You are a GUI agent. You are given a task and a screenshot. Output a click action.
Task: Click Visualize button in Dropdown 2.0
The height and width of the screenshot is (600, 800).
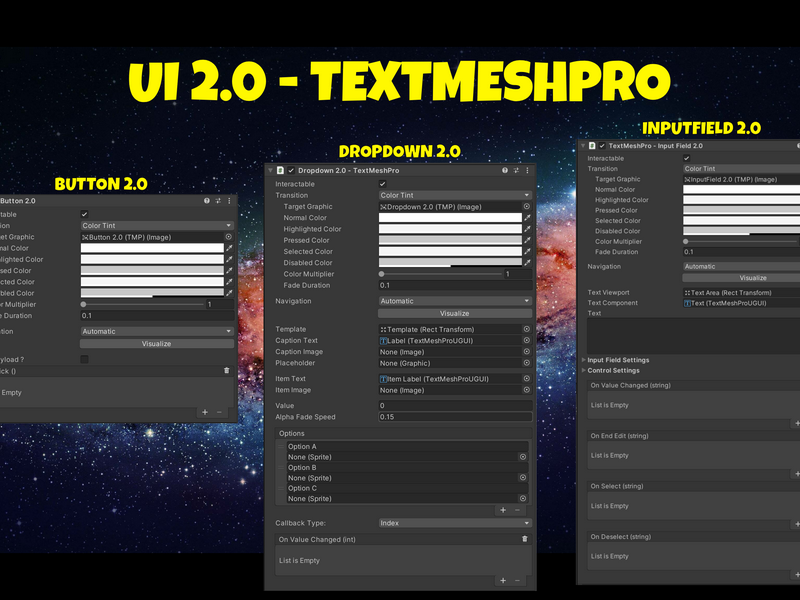tap(455, 313)
